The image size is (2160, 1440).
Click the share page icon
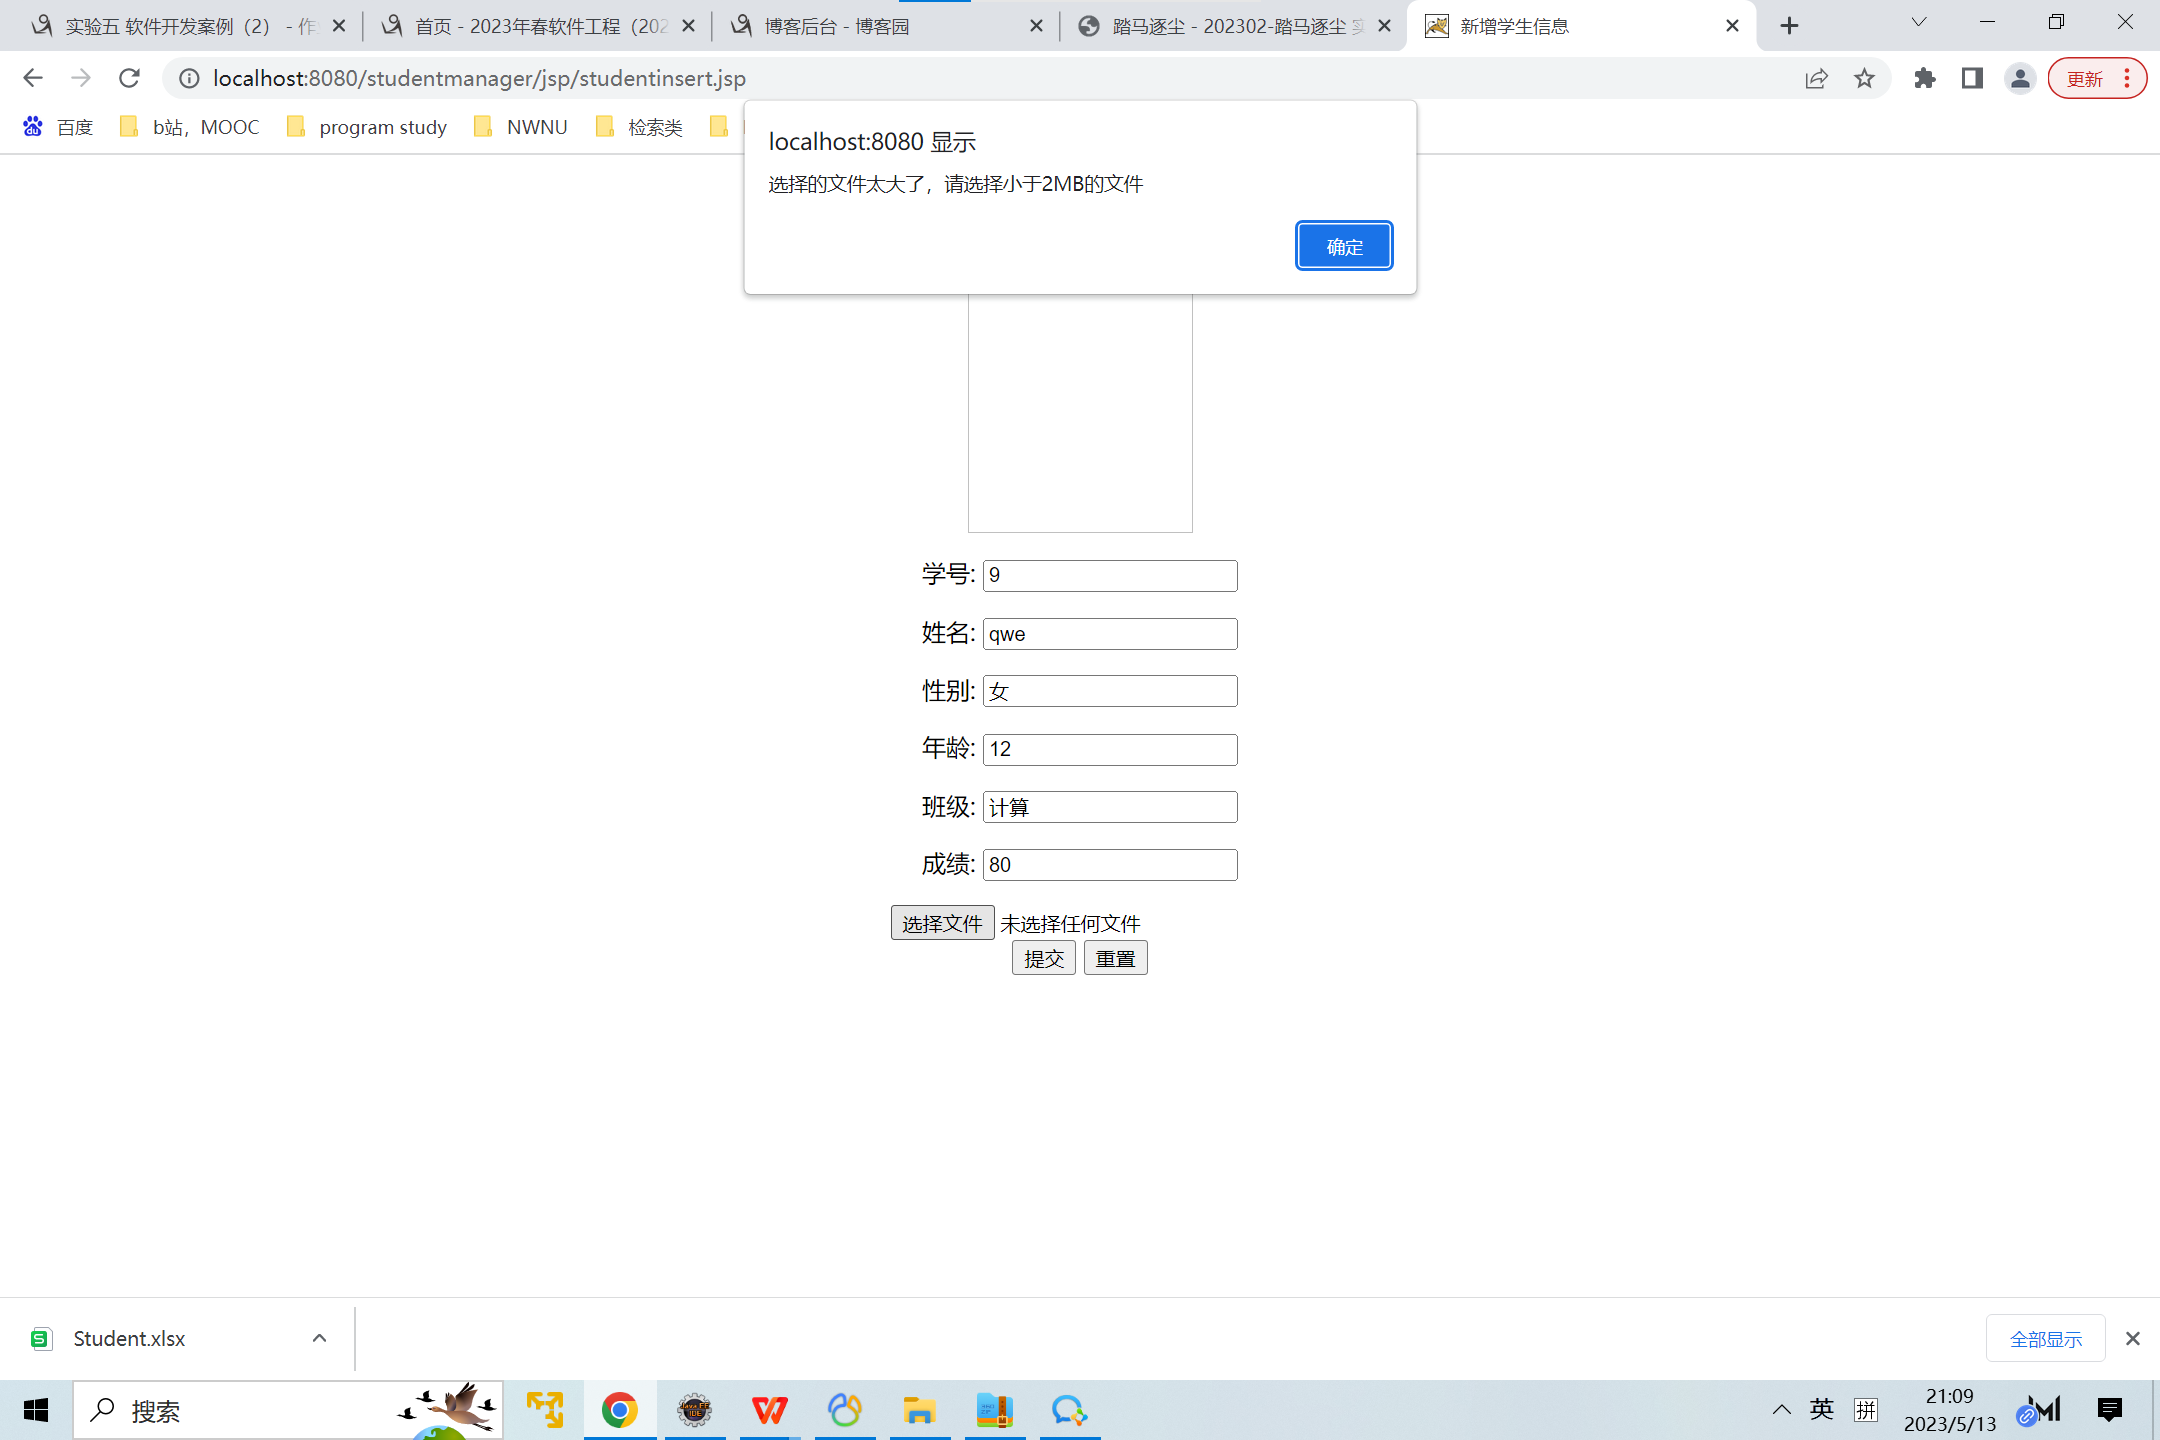(1816, 78)
